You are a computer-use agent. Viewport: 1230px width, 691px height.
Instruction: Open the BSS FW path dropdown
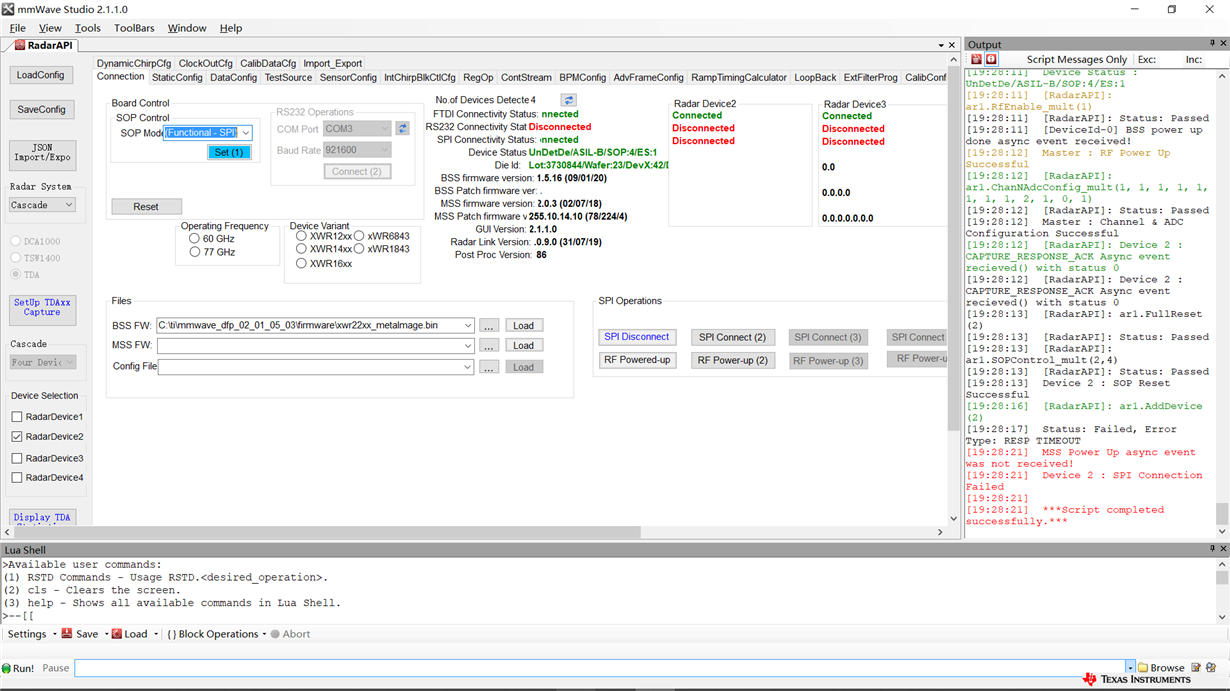[468, 325]
